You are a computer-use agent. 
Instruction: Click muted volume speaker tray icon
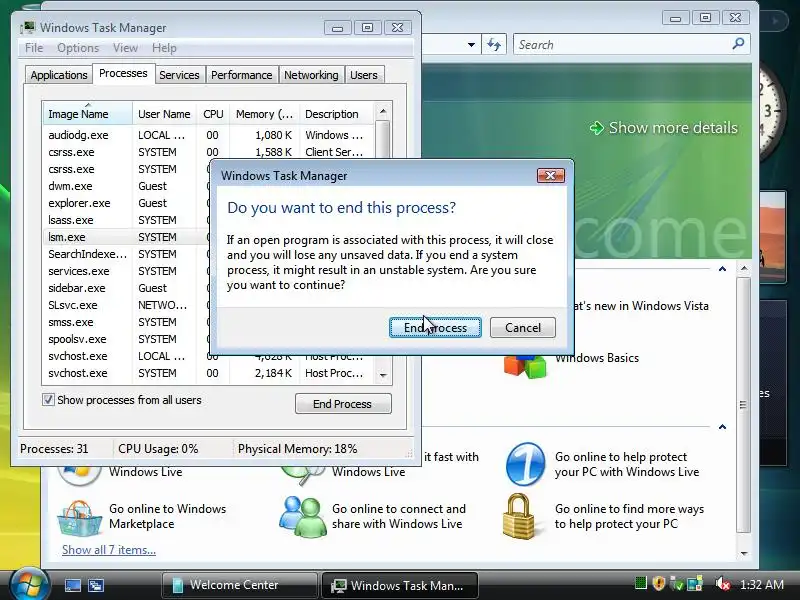point(722,584)
